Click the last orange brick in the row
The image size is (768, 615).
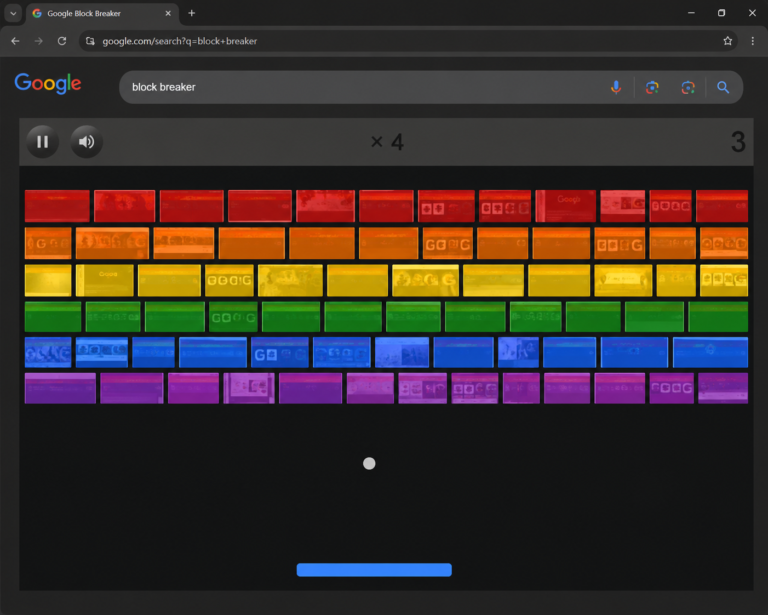pos(724,243)
